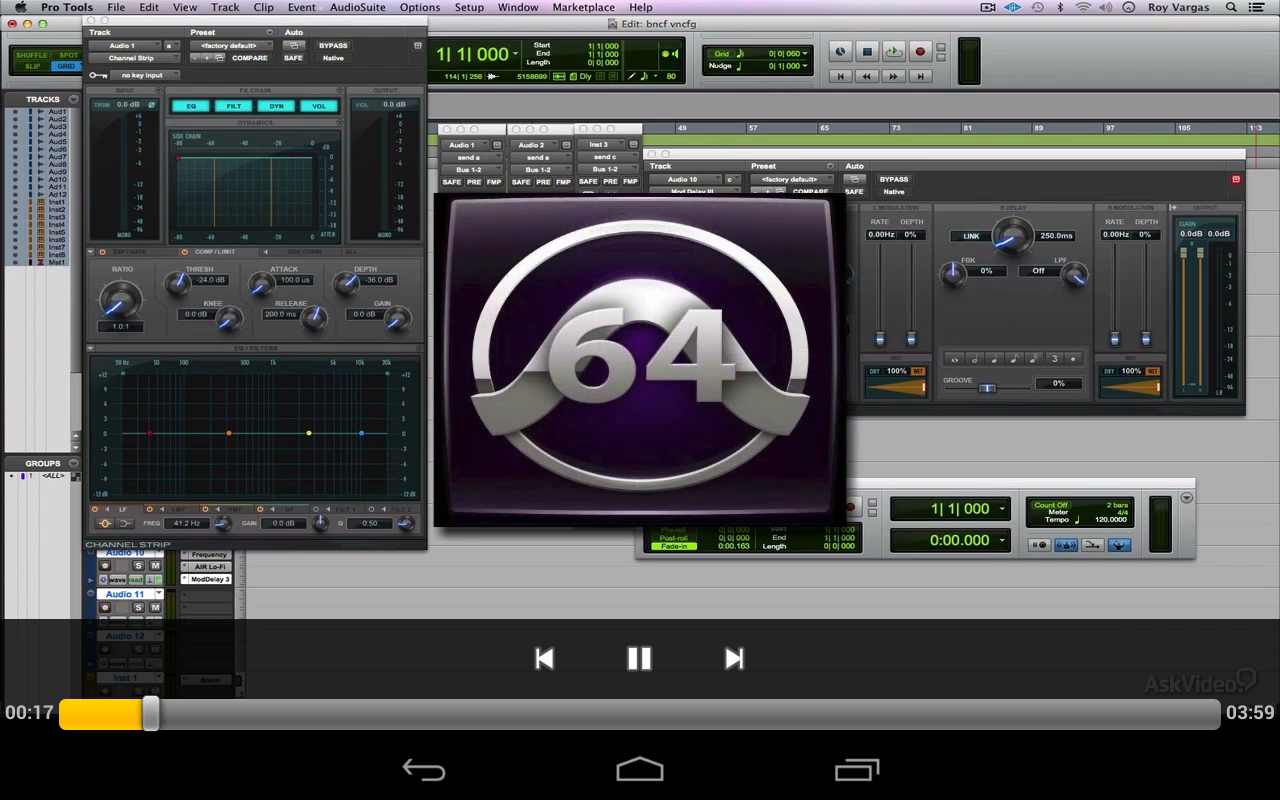Click the video progress seek bar
The width and height of the screenshot is (1280, 800).
pos(640,714)
